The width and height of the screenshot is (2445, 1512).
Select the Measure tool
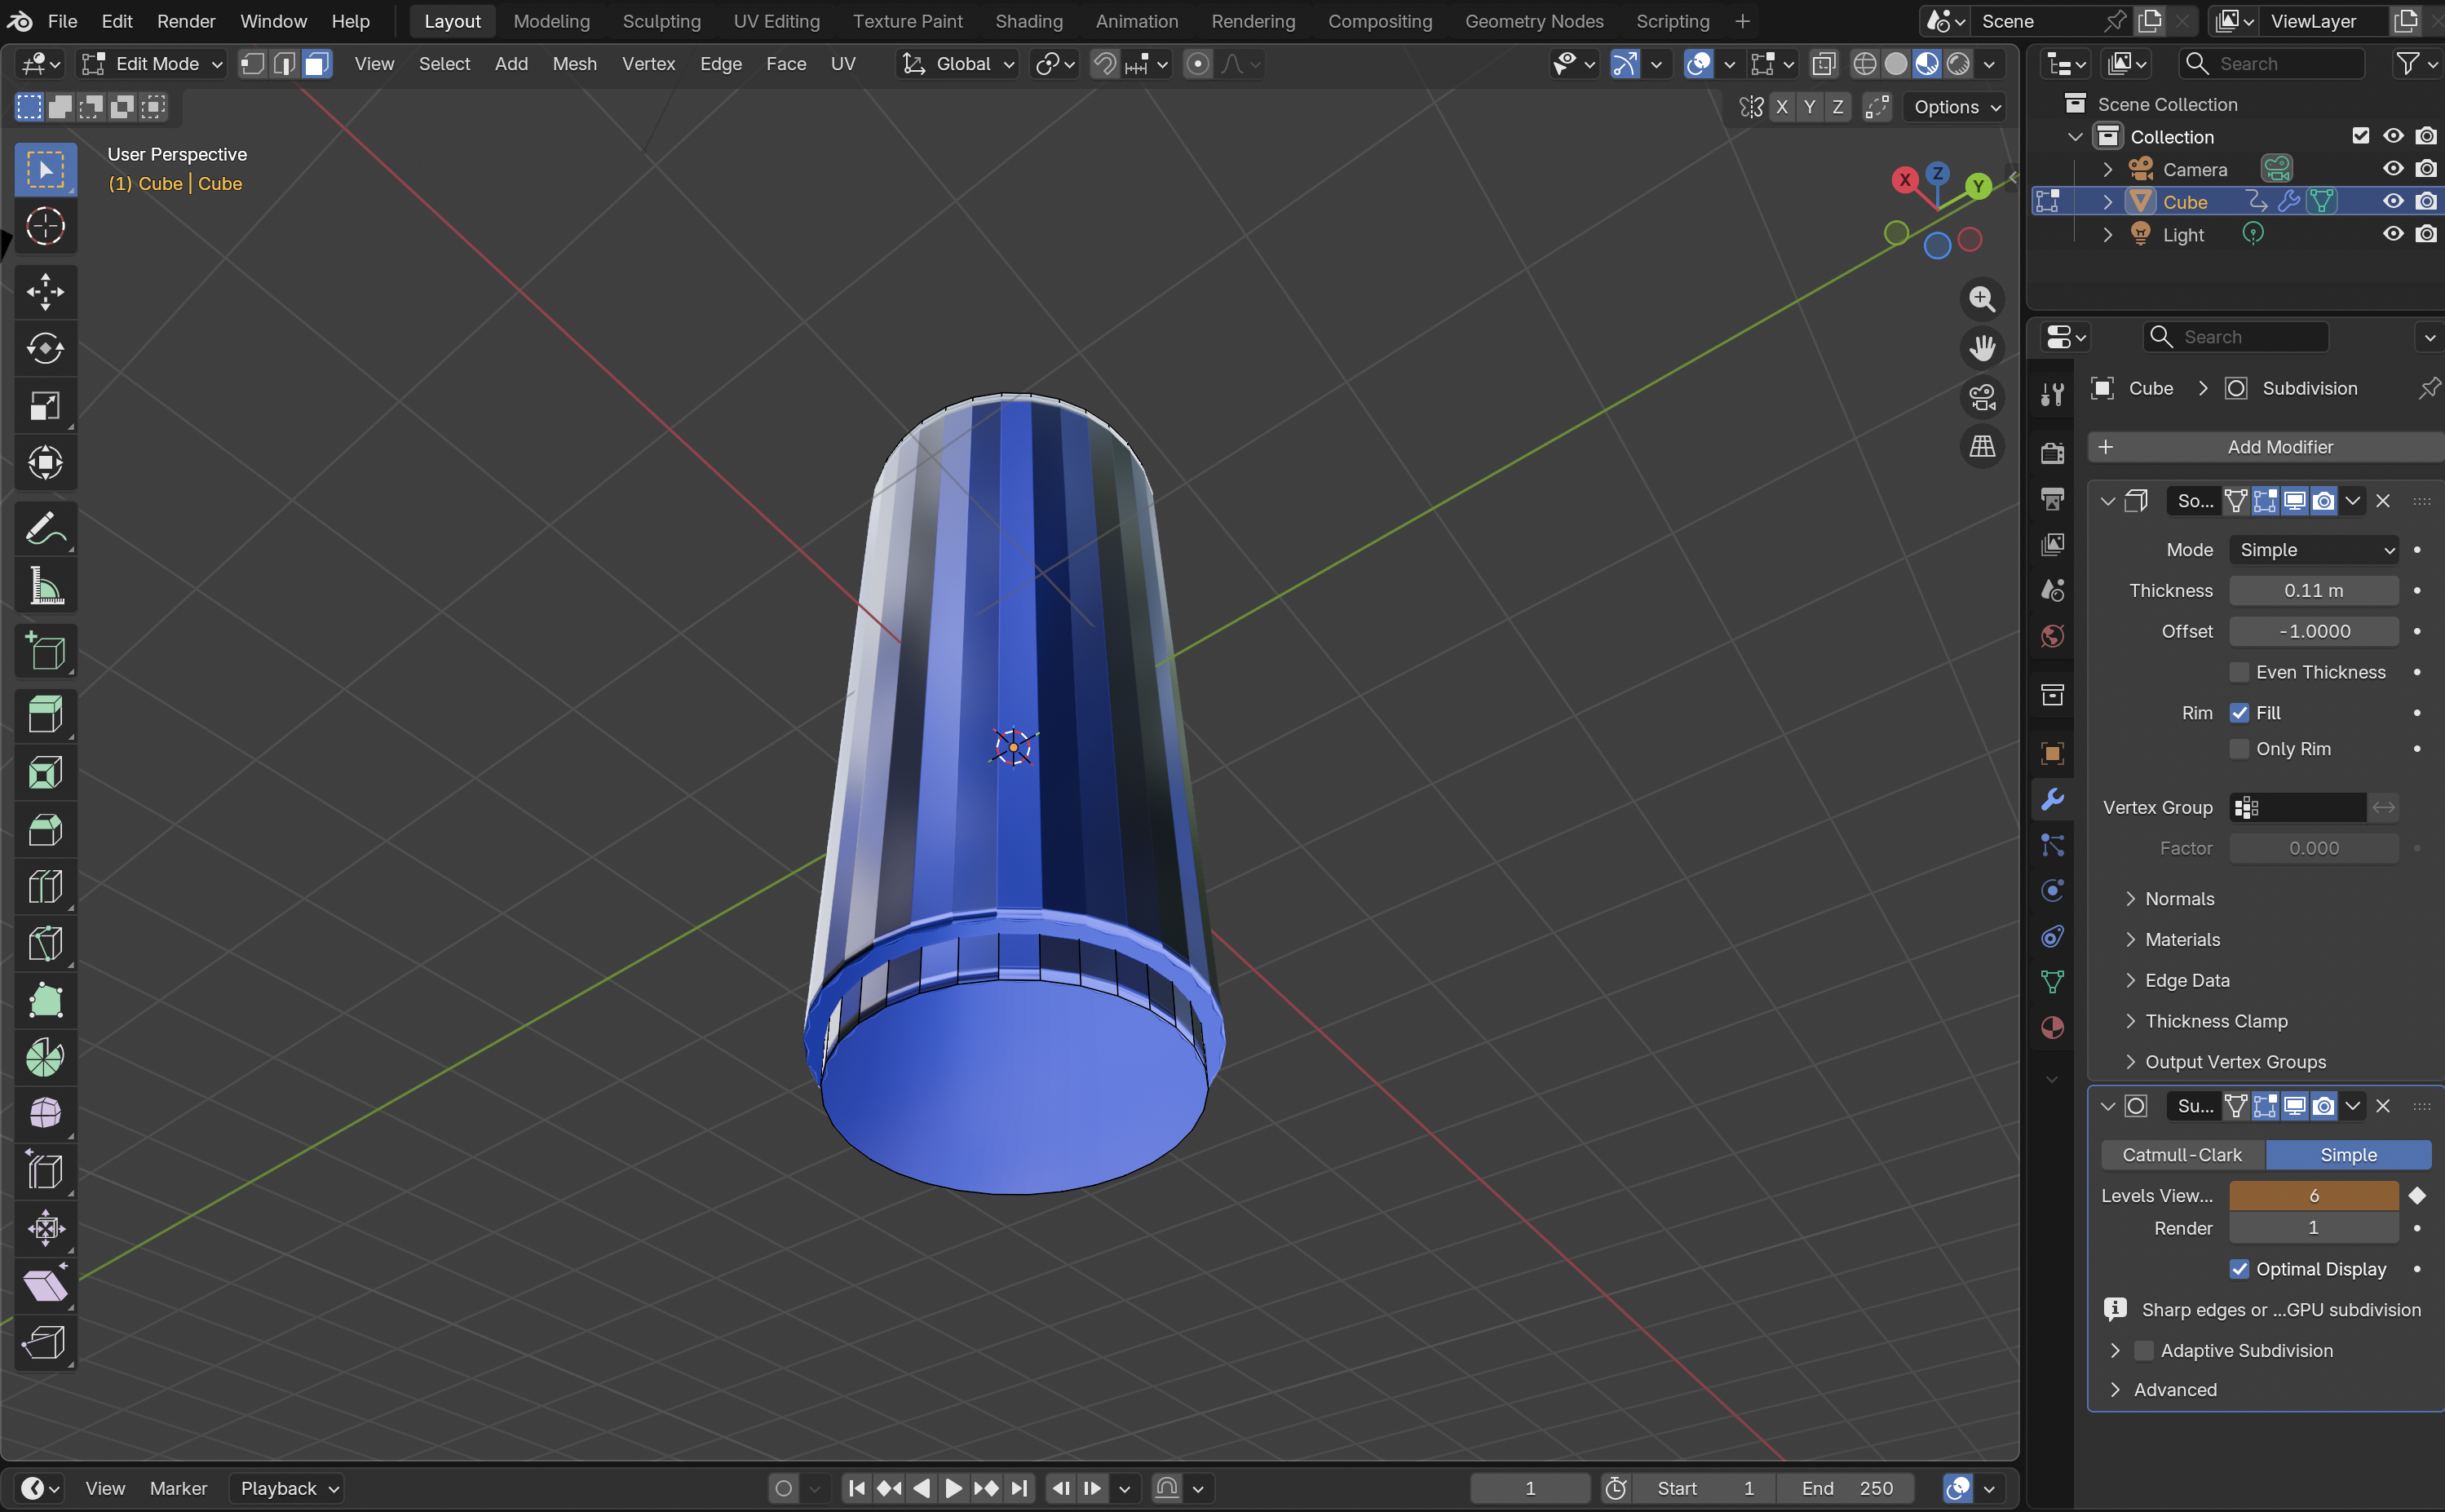tap(45, 586)
